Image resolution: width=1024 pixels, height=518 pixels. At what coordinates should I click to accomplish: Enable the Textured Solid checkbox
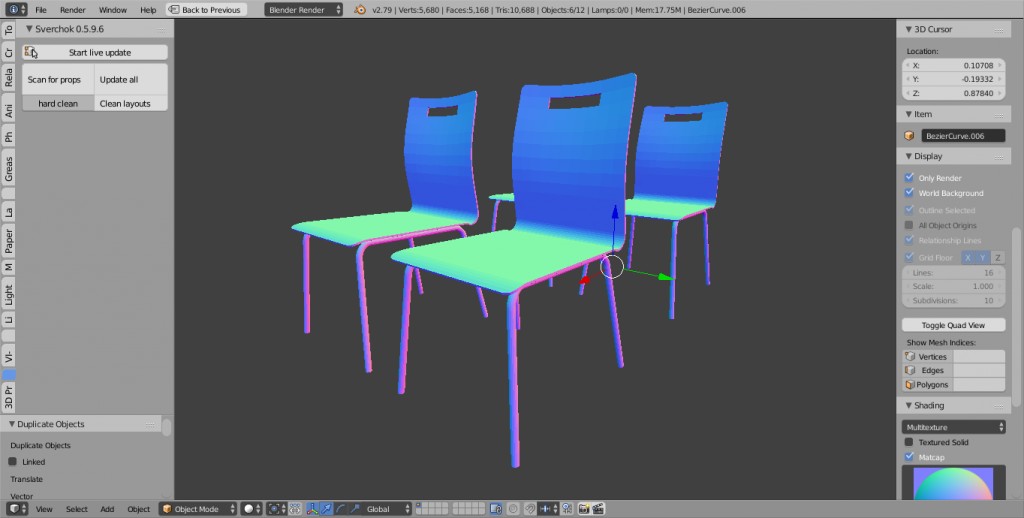[909, 442]
